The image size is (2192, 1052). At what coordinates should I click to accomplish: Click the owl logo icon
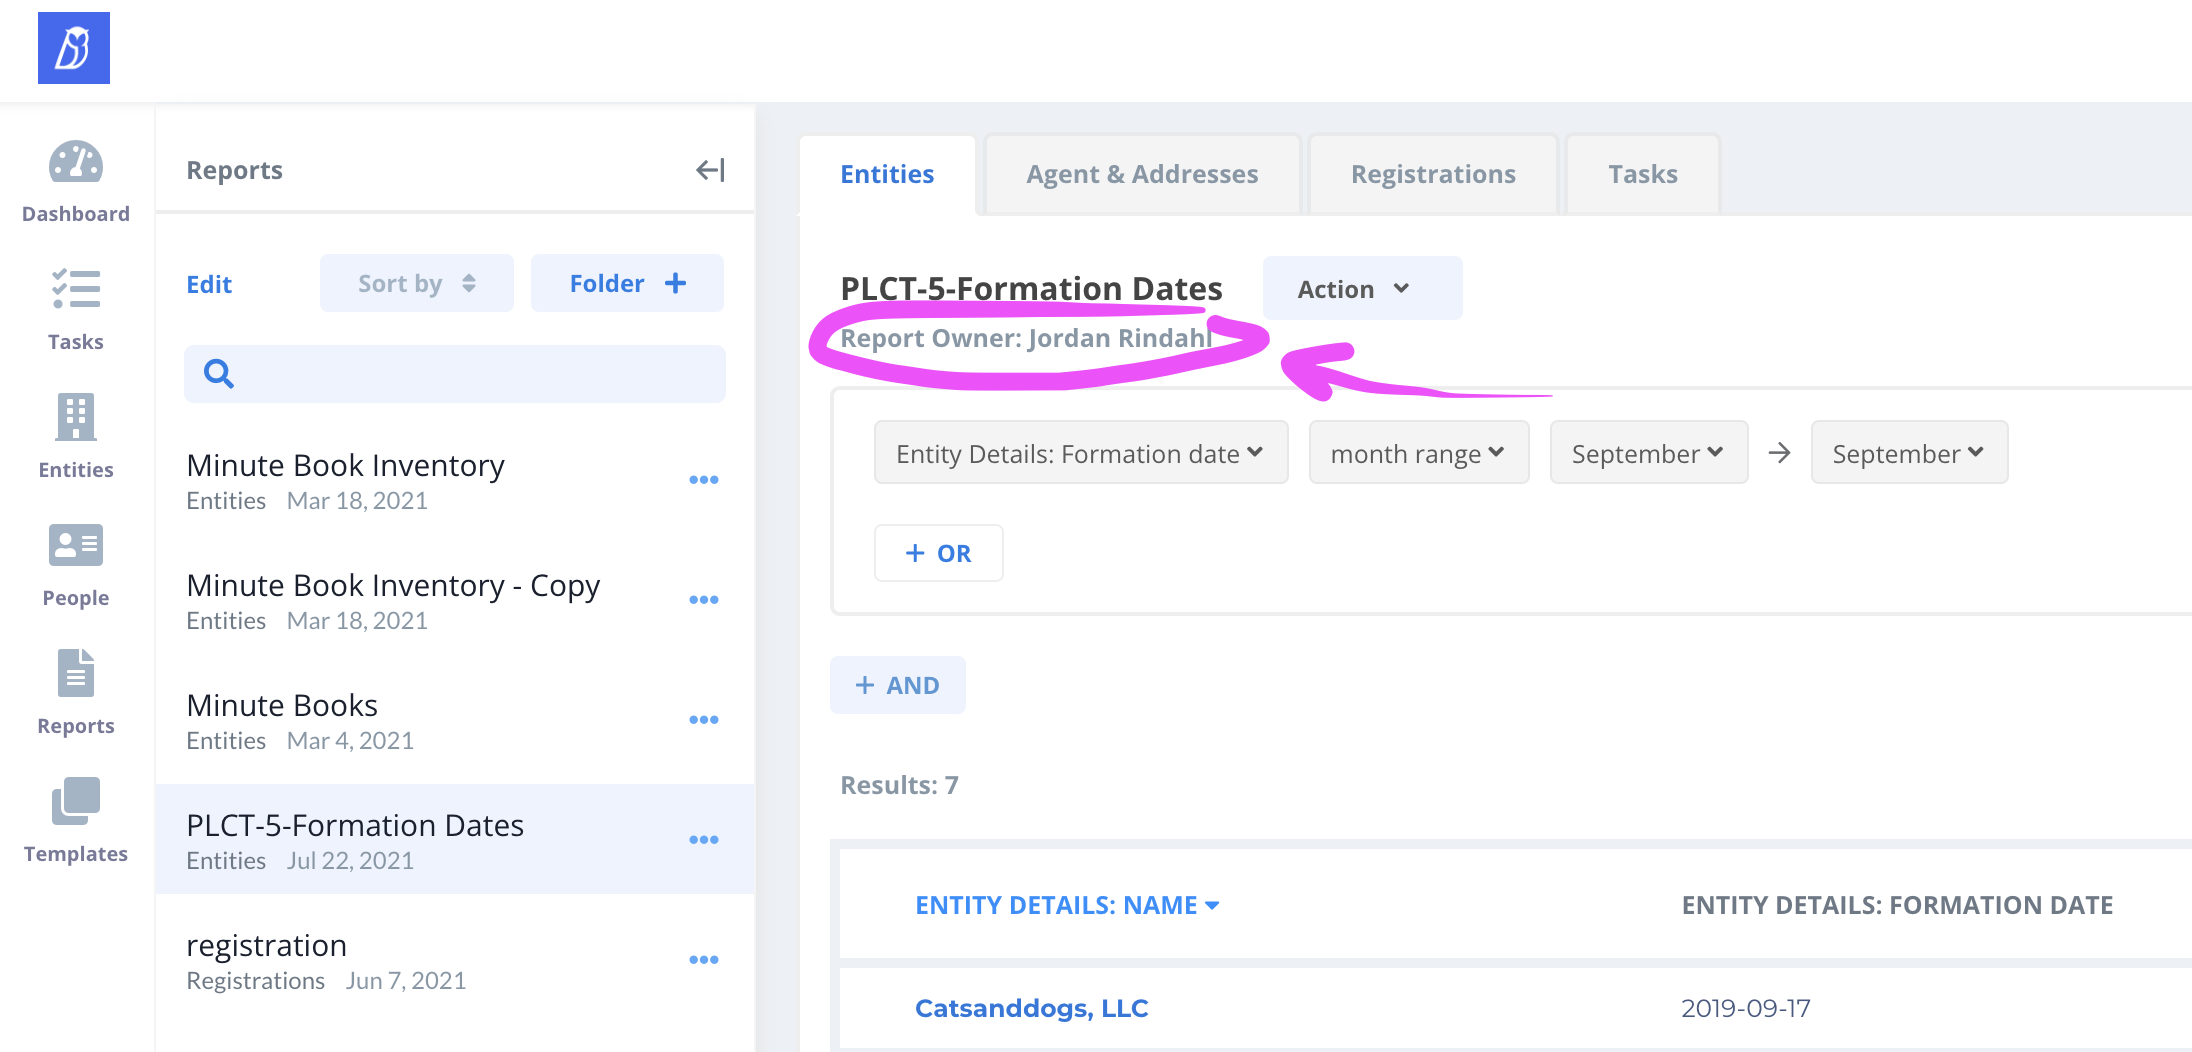coord(74,48)
